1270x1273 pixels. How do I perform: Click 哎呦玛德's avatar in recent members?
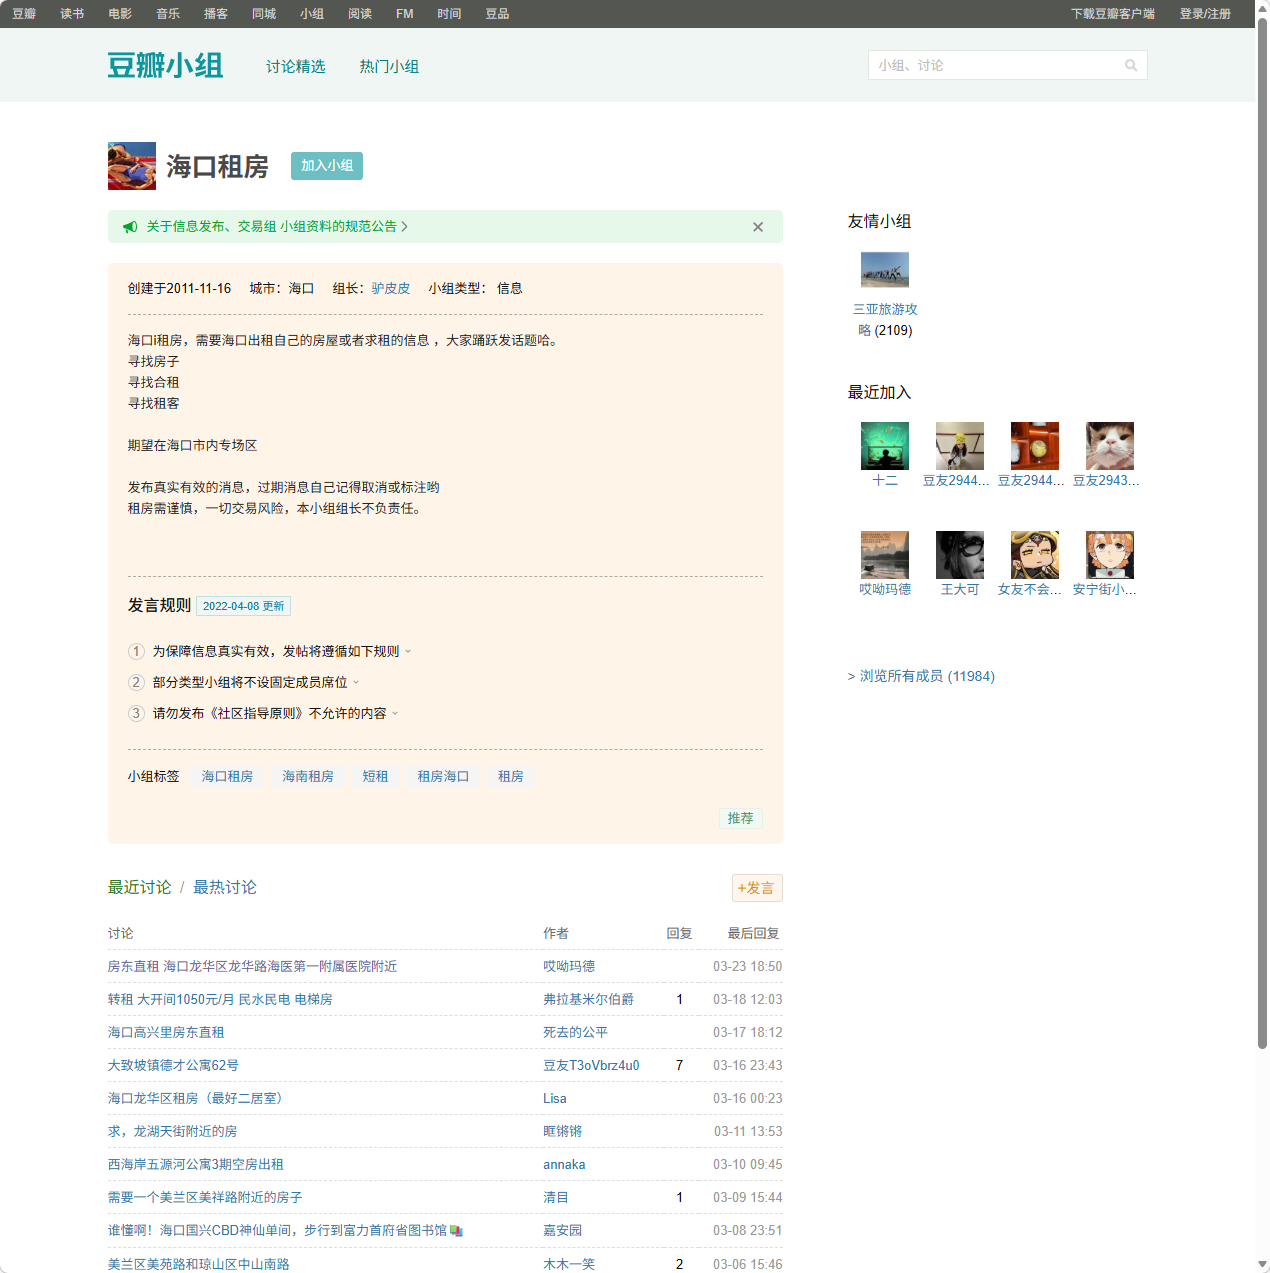point(885,555)
